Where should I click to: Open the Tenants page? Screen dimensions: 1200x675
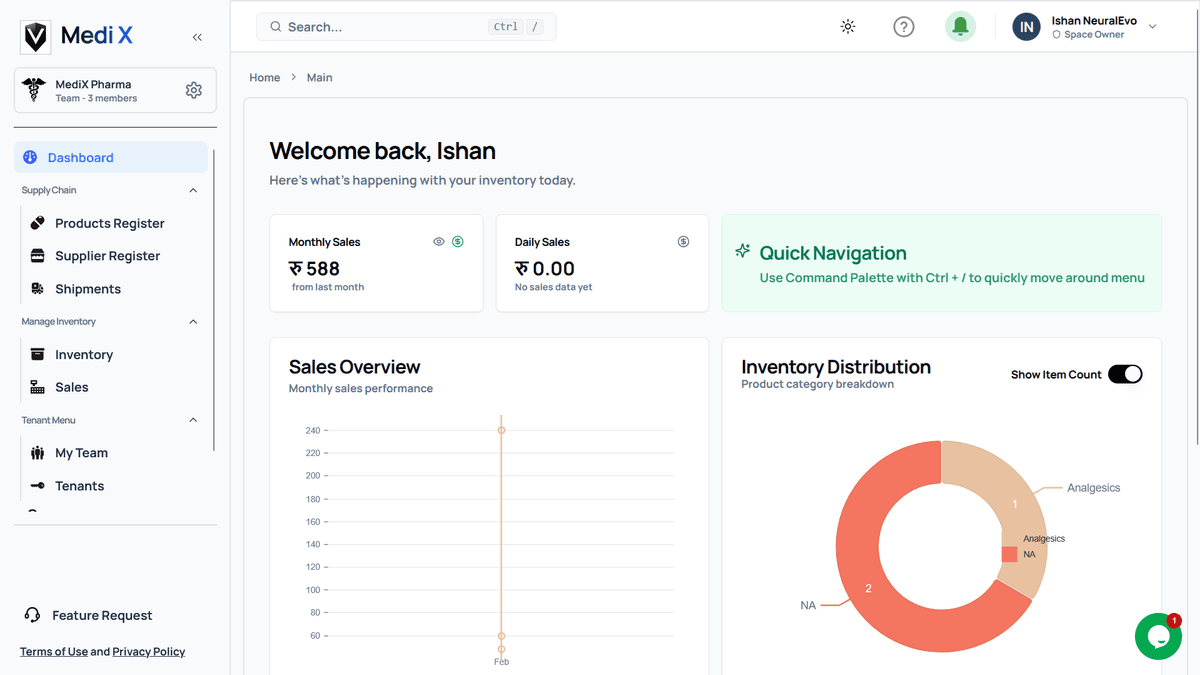point(81,485)
